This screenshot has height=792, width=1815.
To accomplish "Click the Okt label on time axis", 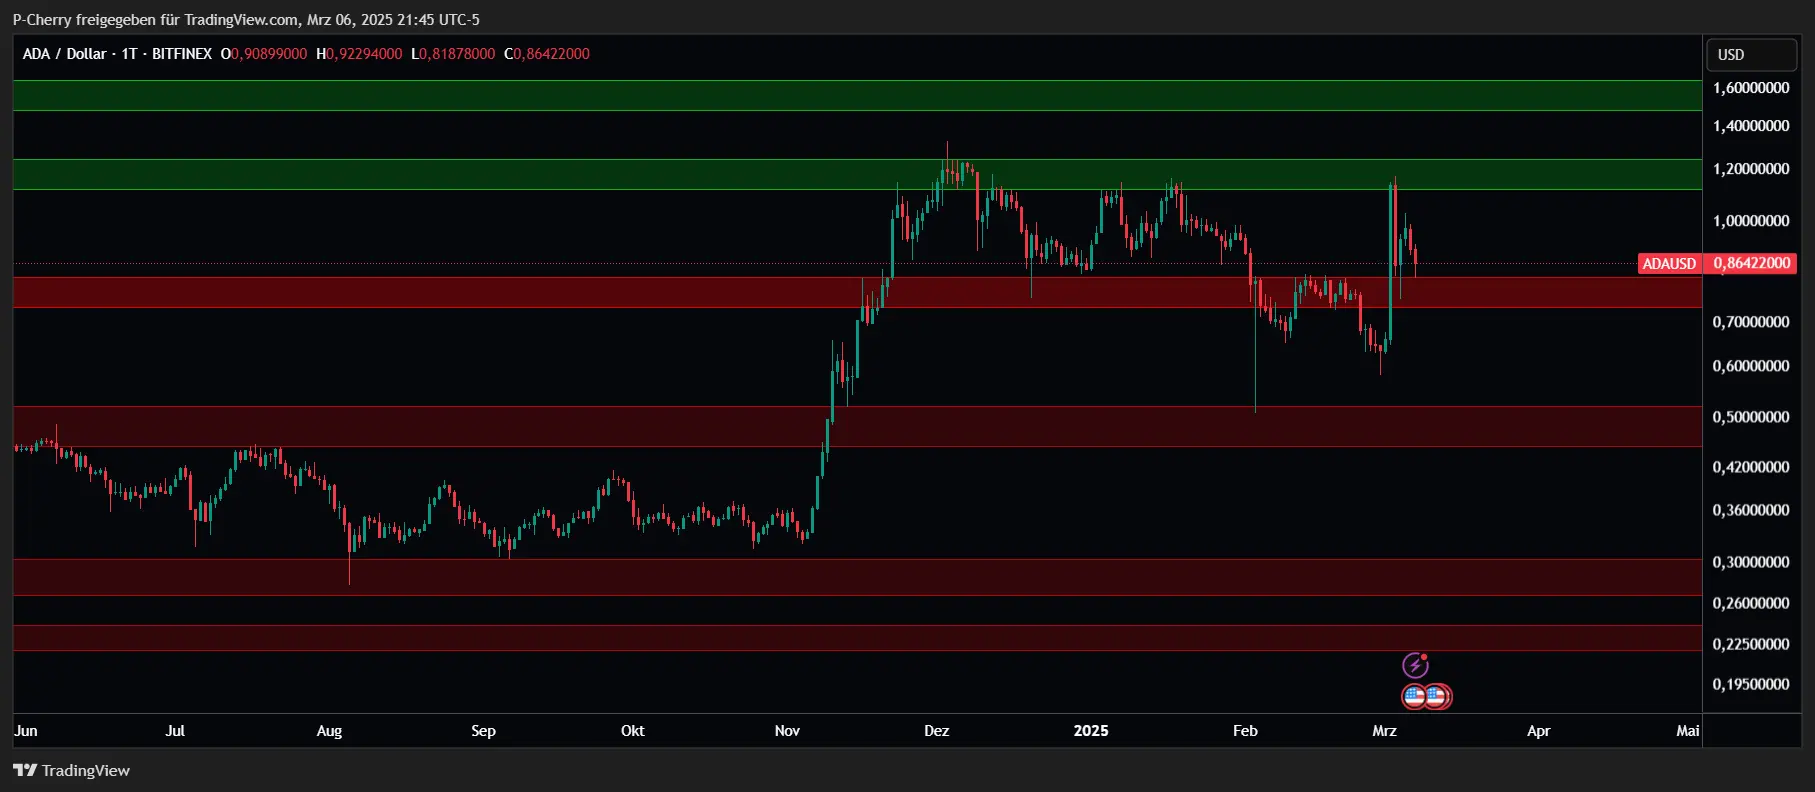I will pos(633,731).
